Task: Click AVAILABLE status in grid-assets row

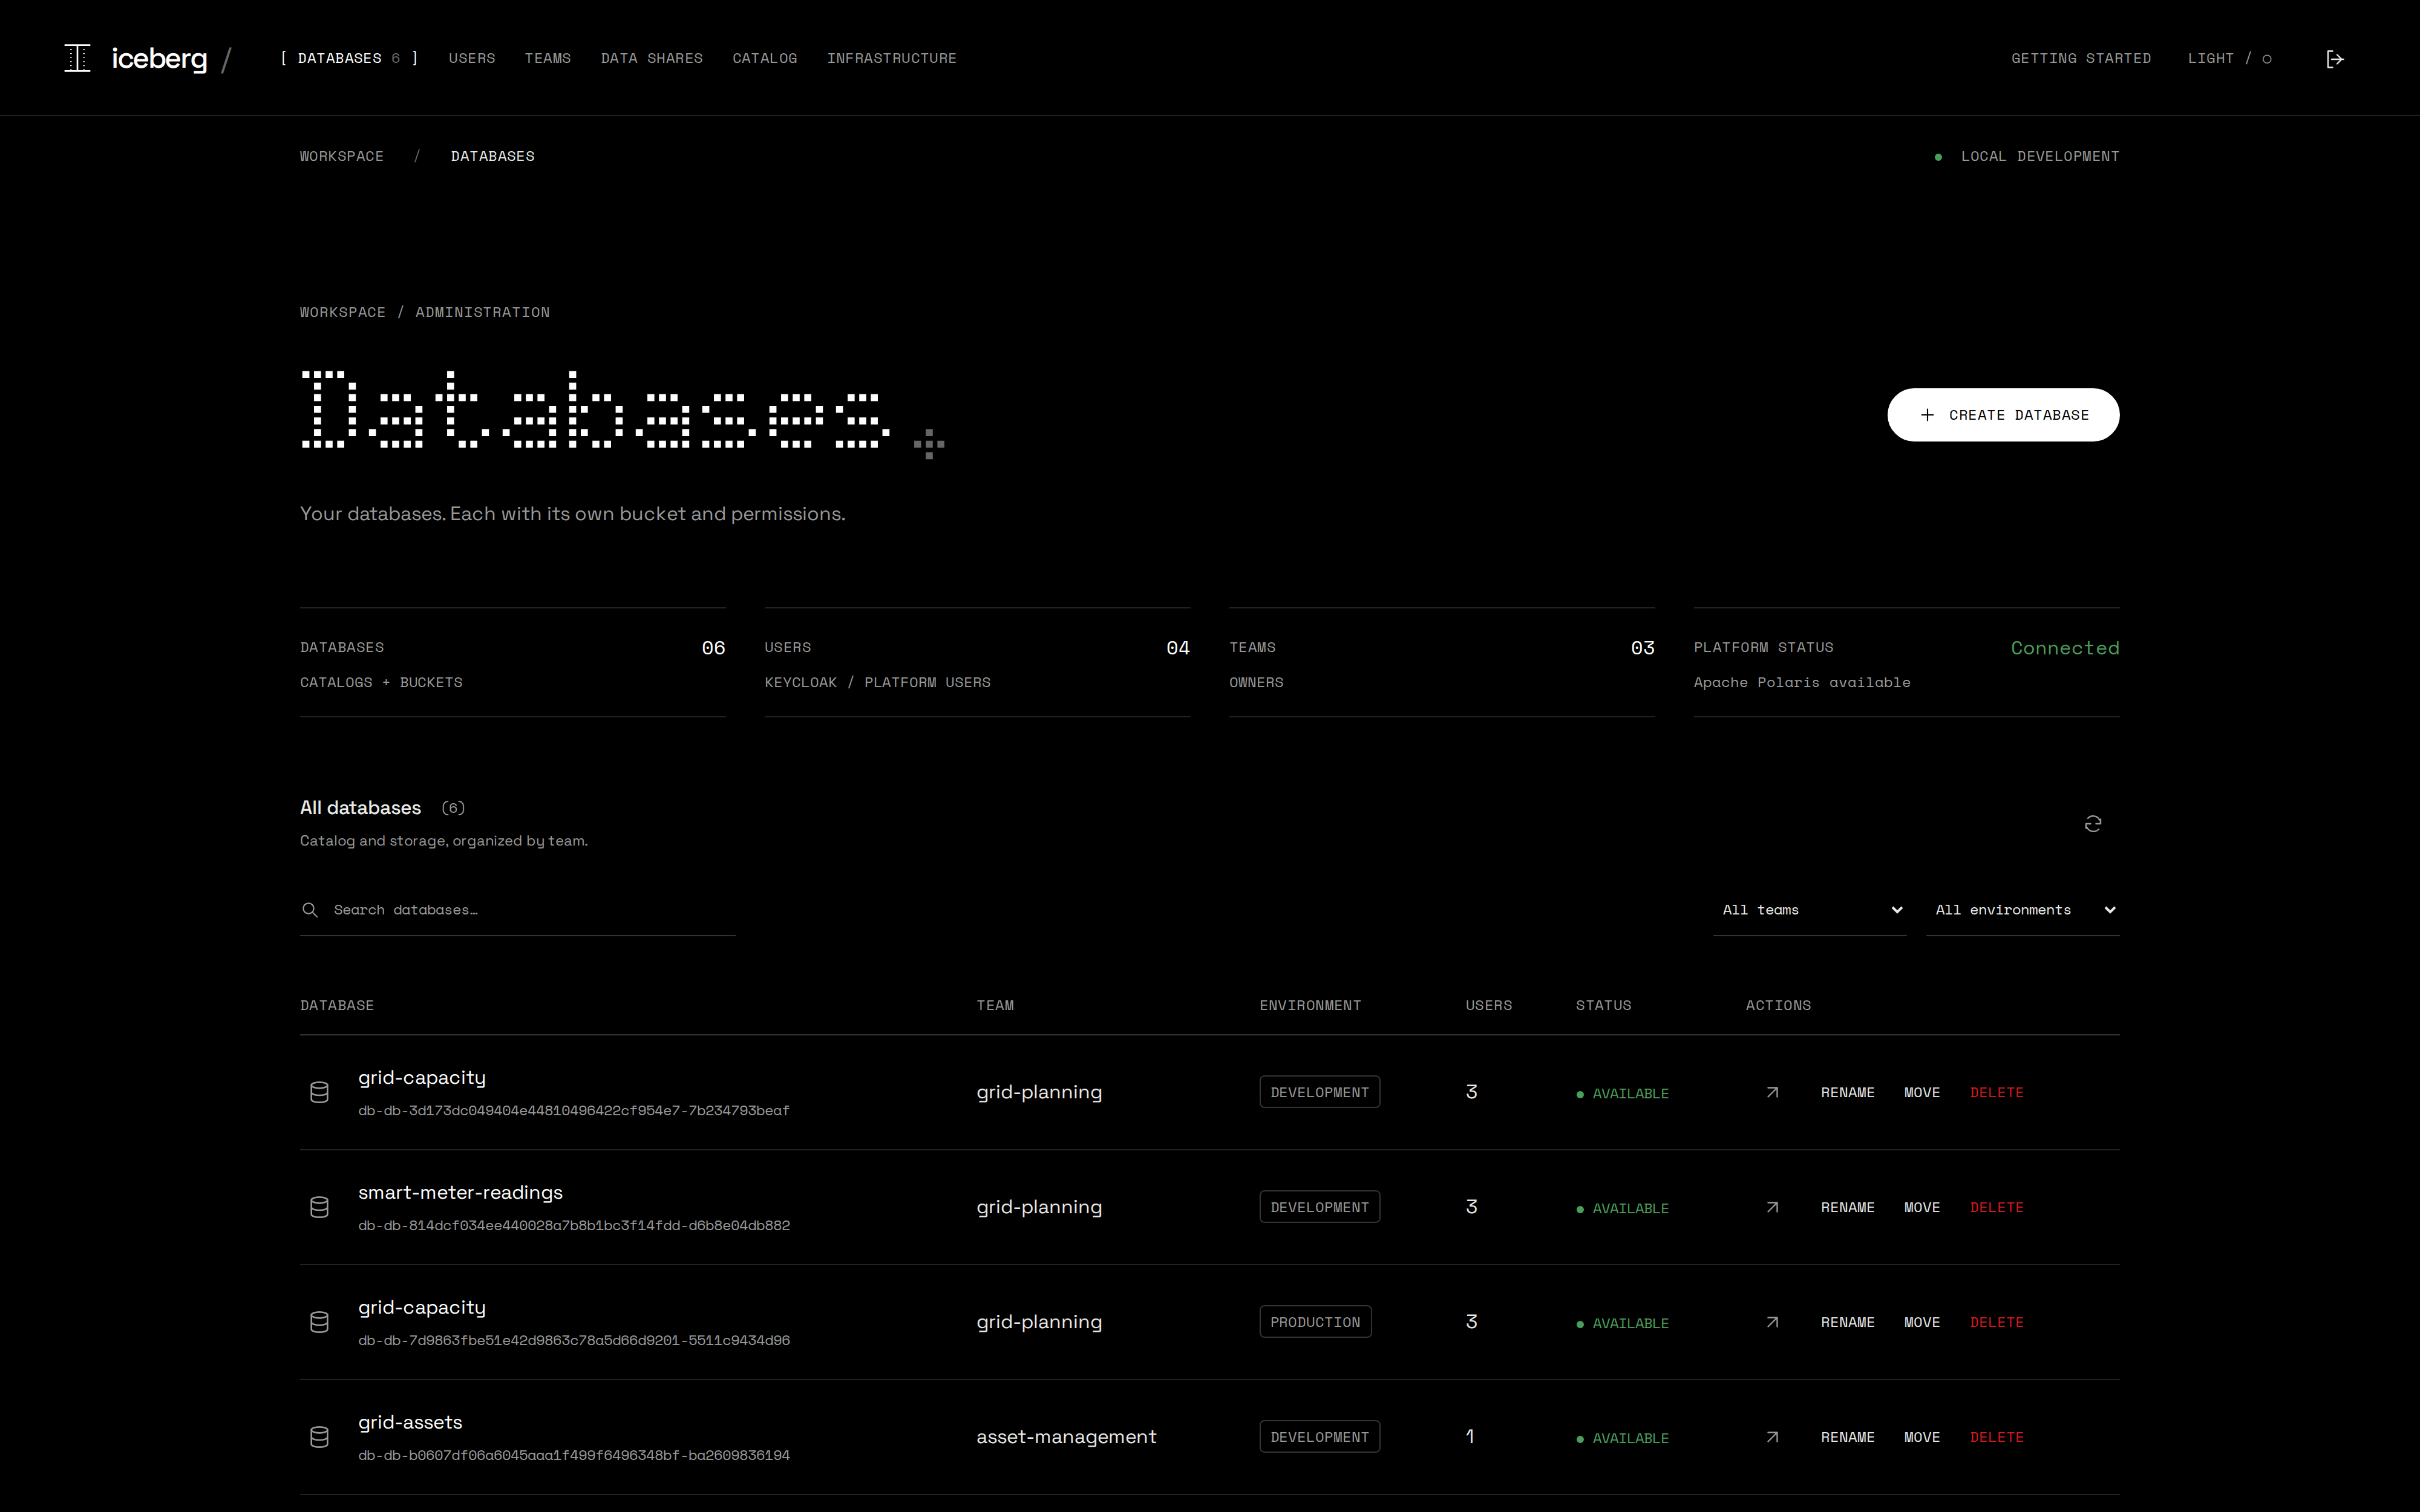Action: (1622, 1438)
